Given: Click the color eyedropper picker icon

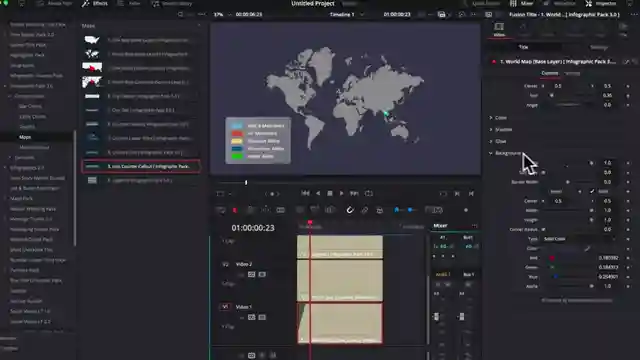Looking at the screenshot, I should pos(587,248).
